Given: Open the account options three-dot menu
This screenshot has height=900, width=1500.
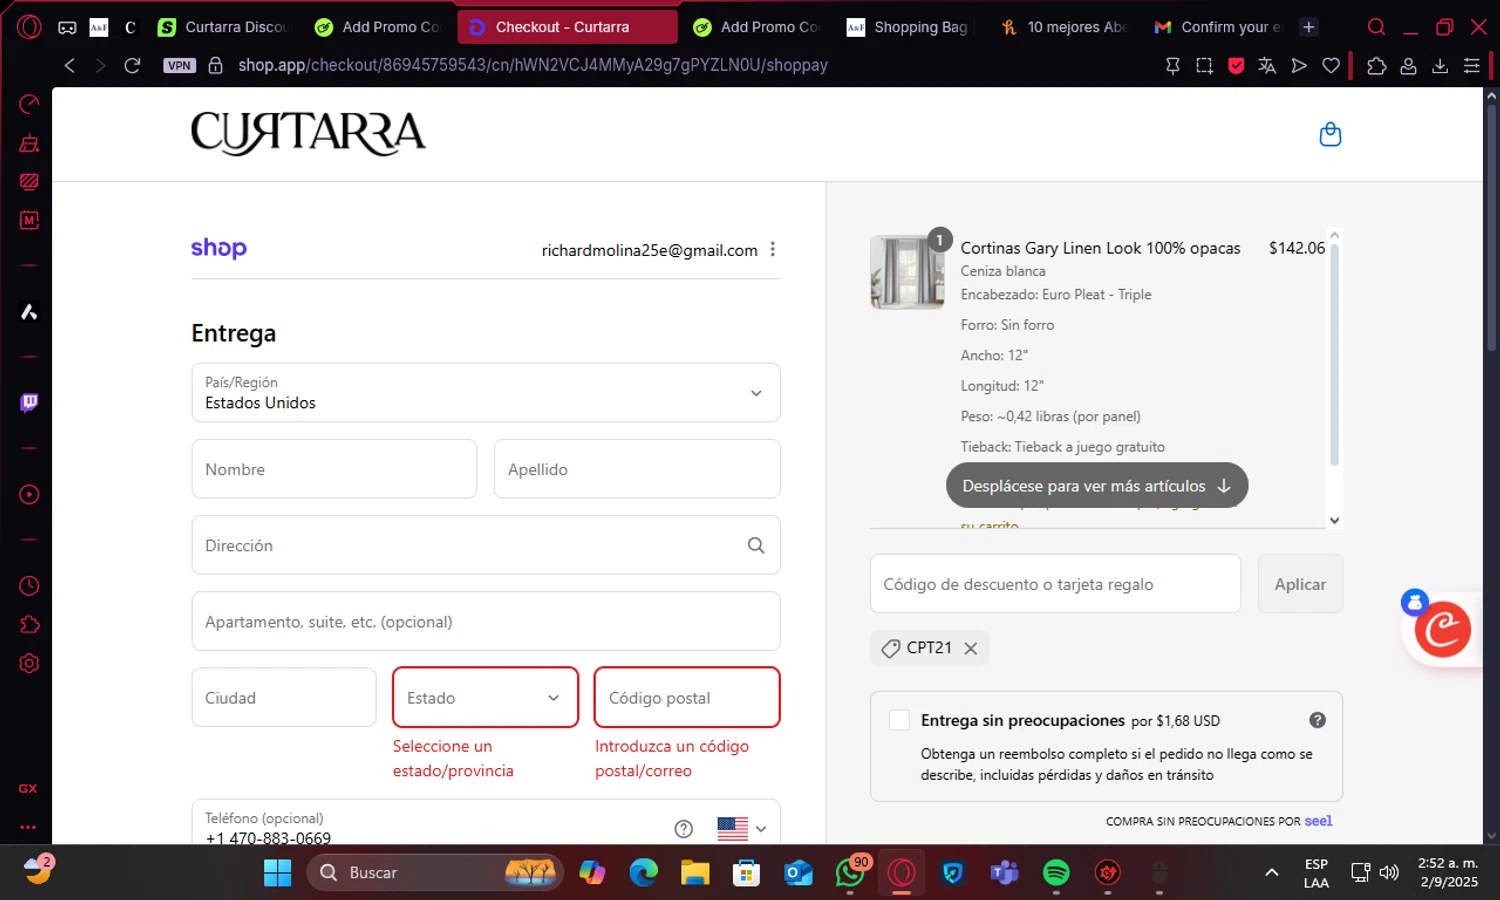Looking at the screenshot, I should [x=773, y=250].
